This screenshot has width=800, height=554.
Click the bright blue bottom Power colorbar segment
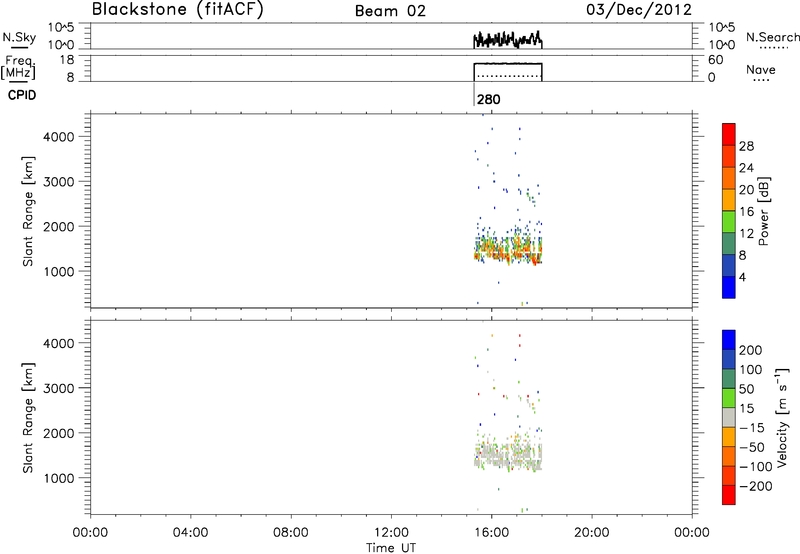(x=729, y=287)
